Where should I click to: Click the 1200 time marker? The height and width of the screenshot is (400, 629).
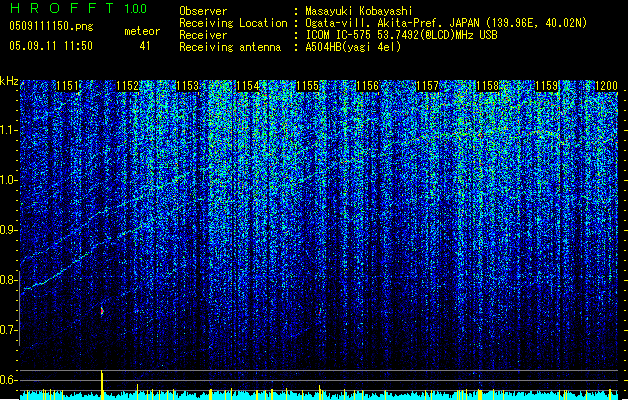(607, 86)
